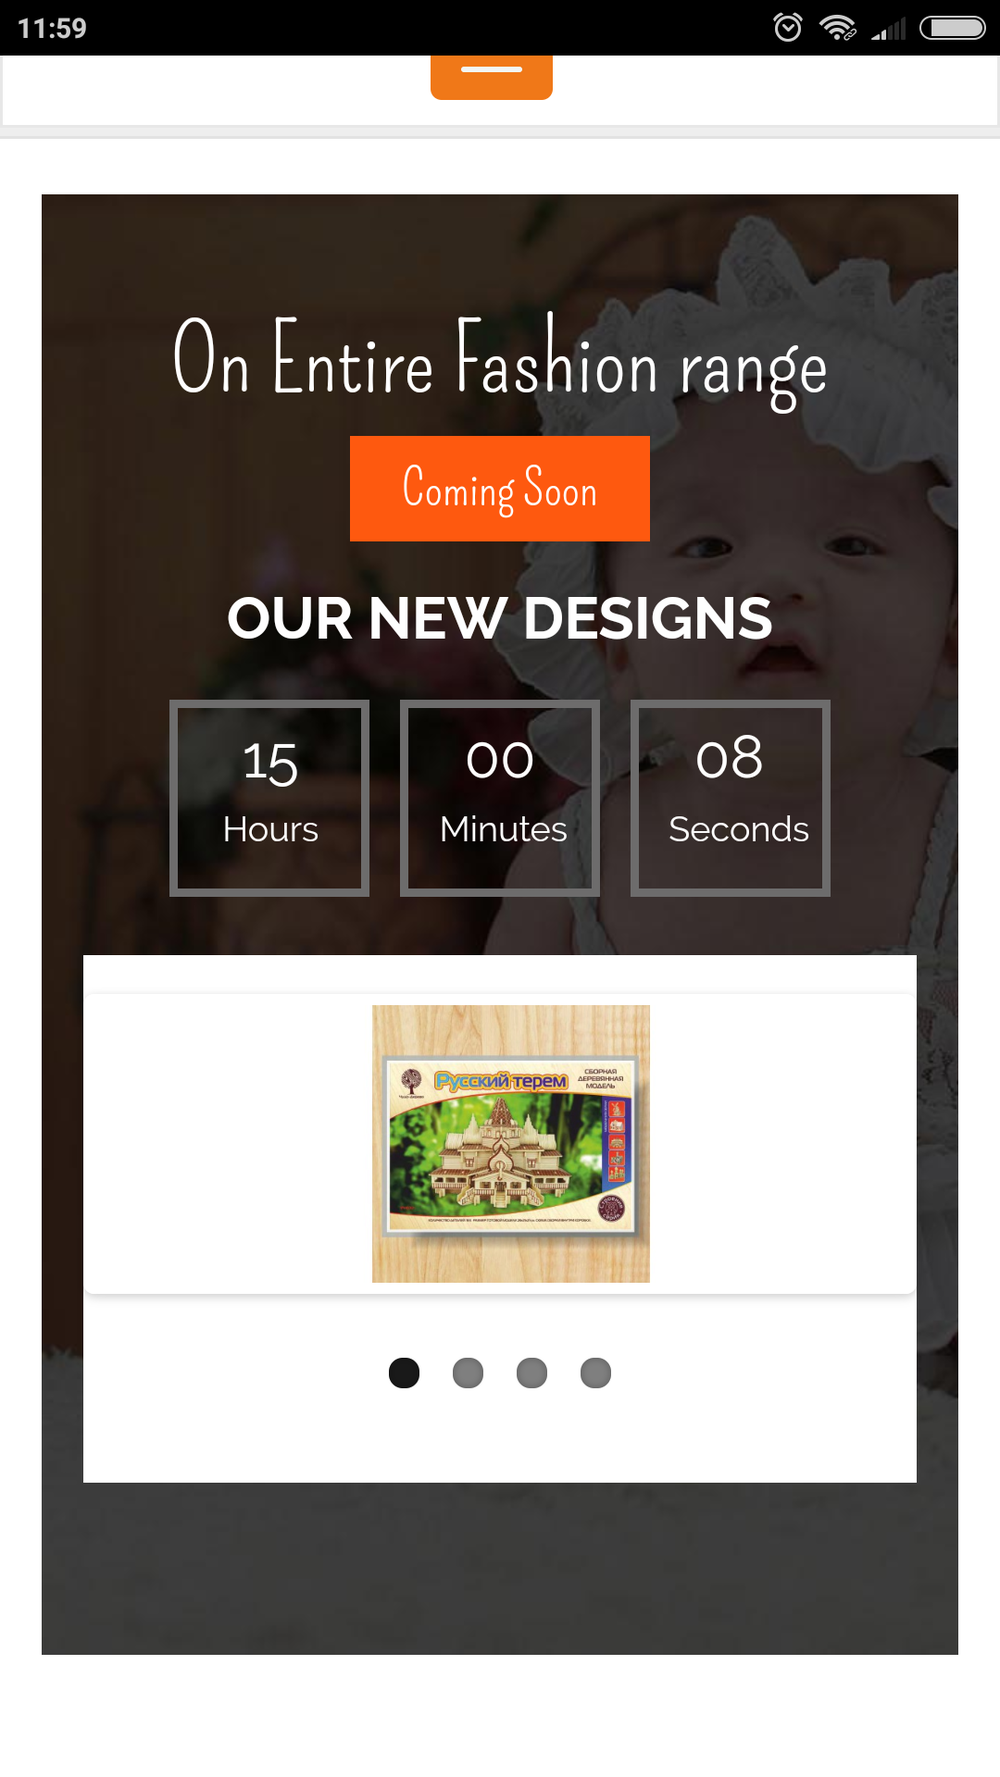The width and height of the screenshot is (1000, 1777).
Task: Tap the Wi-Fi status bar icon
Action: (x=837, y=27)
